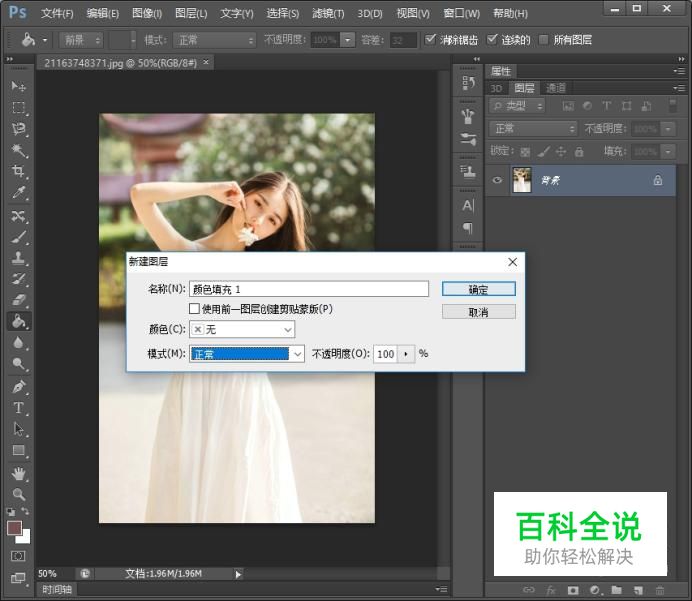
Task: Open the 模式(M) dropdown in dialog
Action: click(x=247, y=354)
